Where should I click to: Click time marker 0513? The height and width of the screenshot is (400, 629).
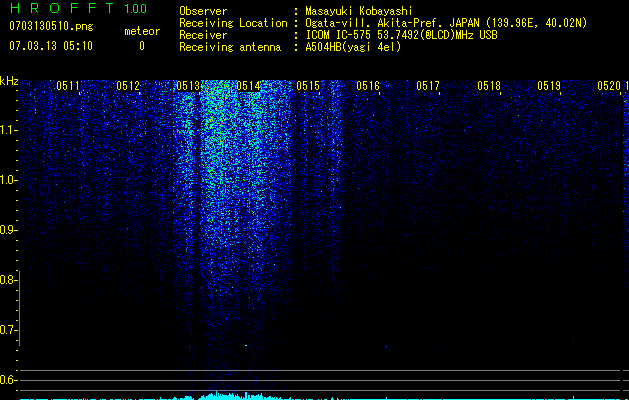click(x=188, y=86)
